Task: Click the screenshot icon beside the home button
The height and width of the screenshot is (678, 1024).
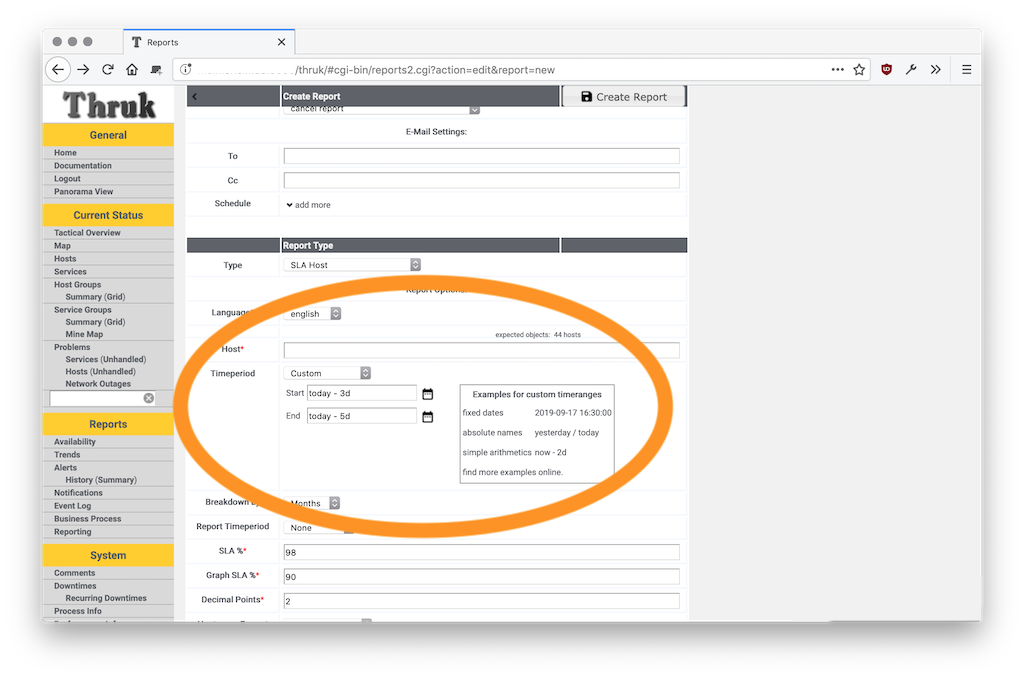Action: 156,70
